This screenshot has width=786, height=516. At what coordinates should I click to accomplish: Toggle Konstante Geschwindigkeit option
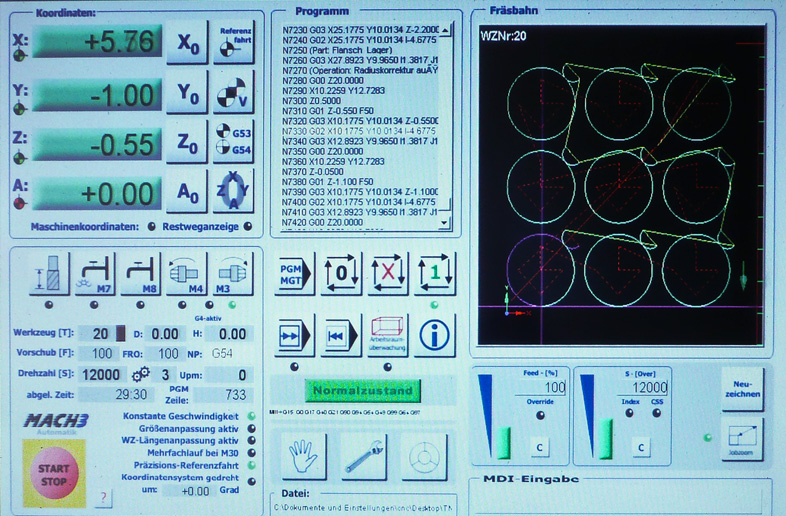[252, 416]
